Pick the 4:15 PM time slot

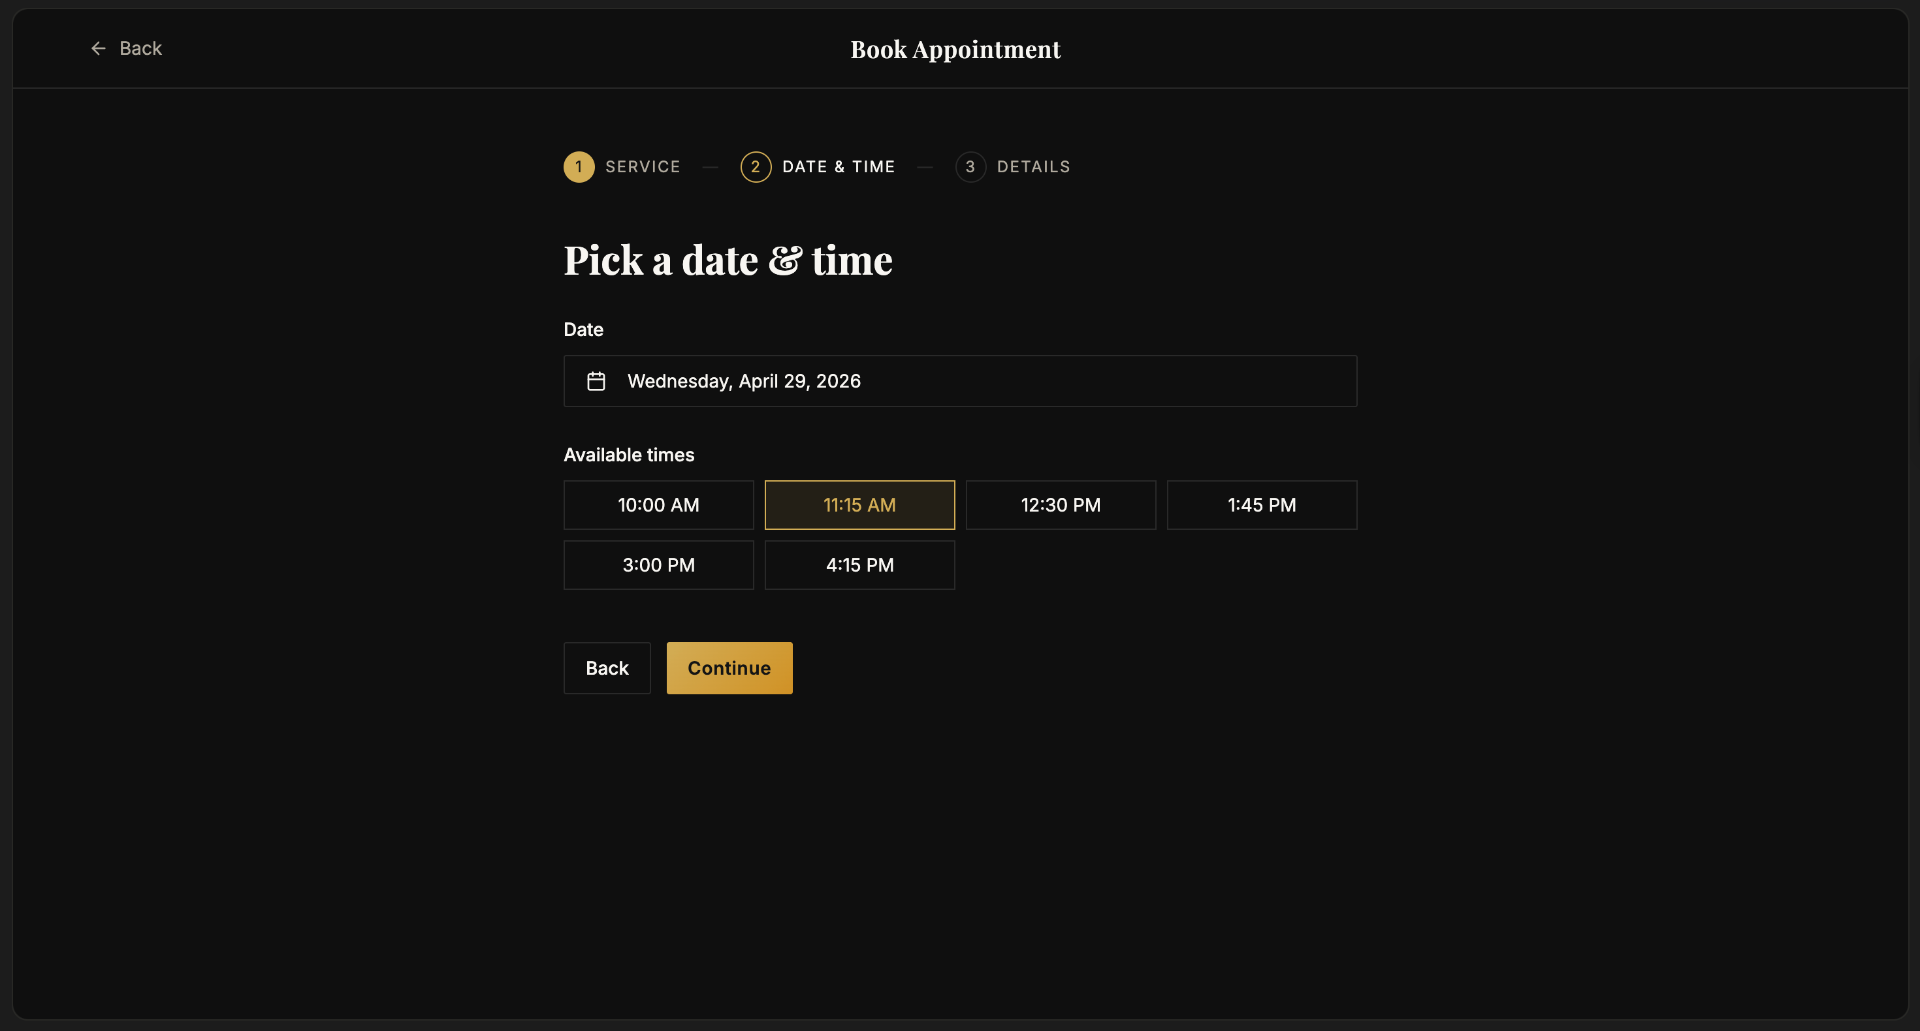tap(860, 565)
